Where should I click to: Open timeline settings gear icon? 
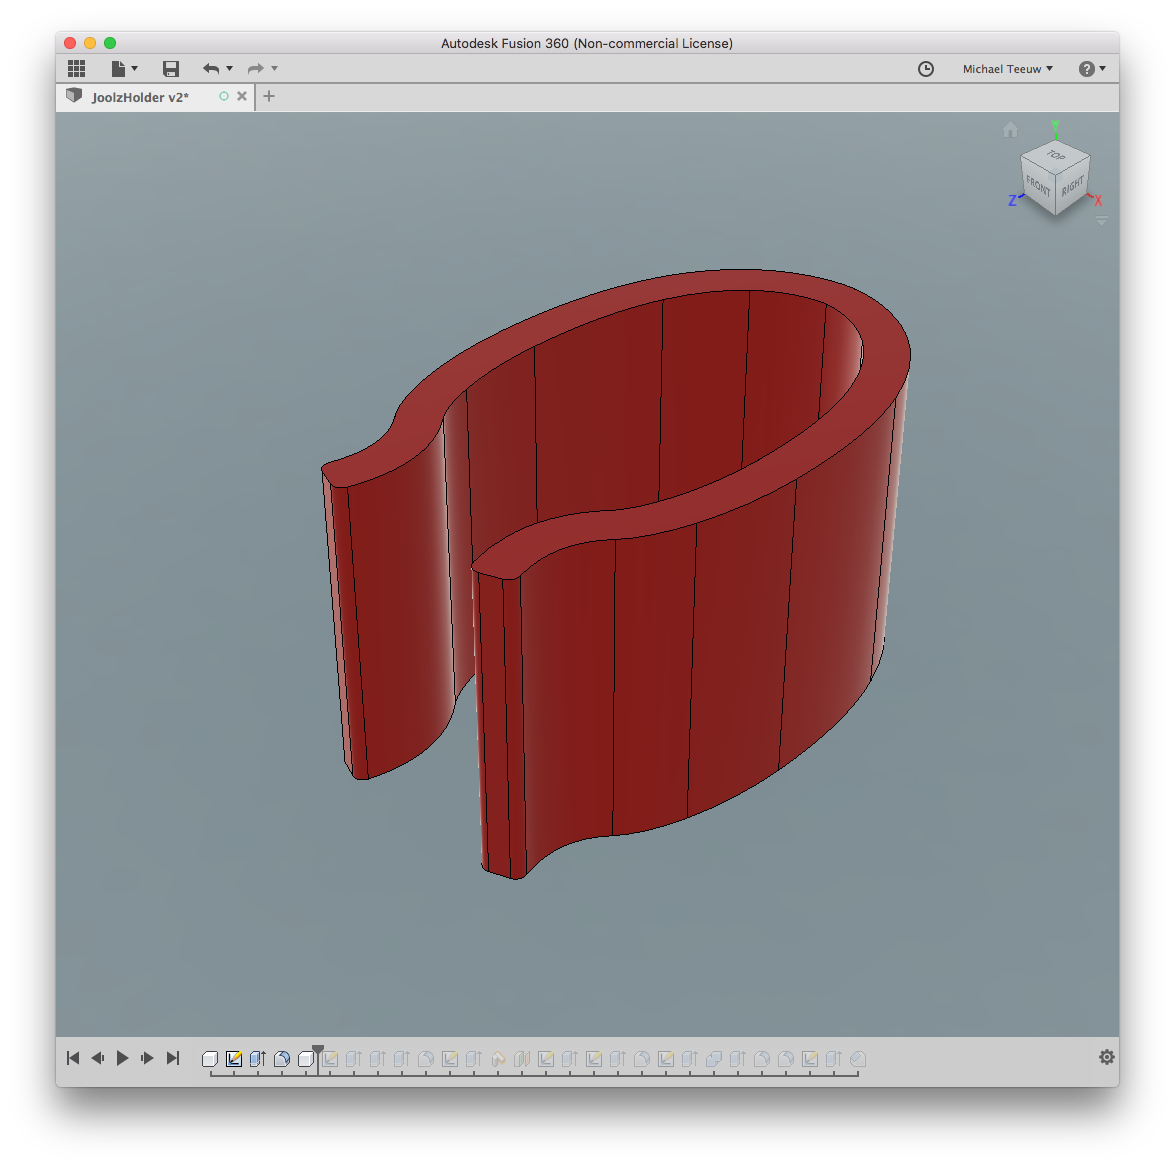click(1106, 1057)
